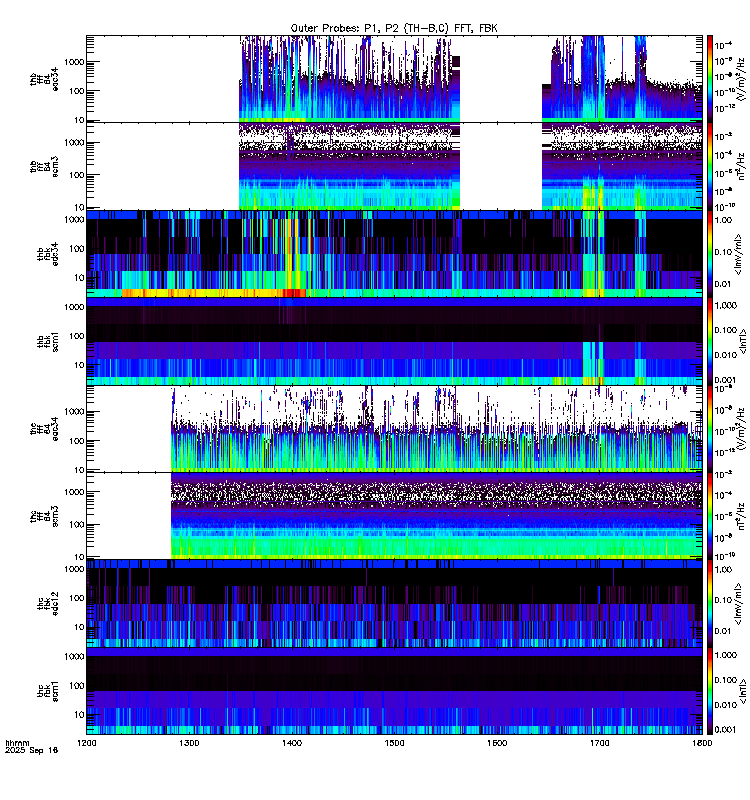The width and height of the screenshot is (750, 800).
Task: Click the thc fff scm3 spectrogram panel
Action: [x=394, y=516]
